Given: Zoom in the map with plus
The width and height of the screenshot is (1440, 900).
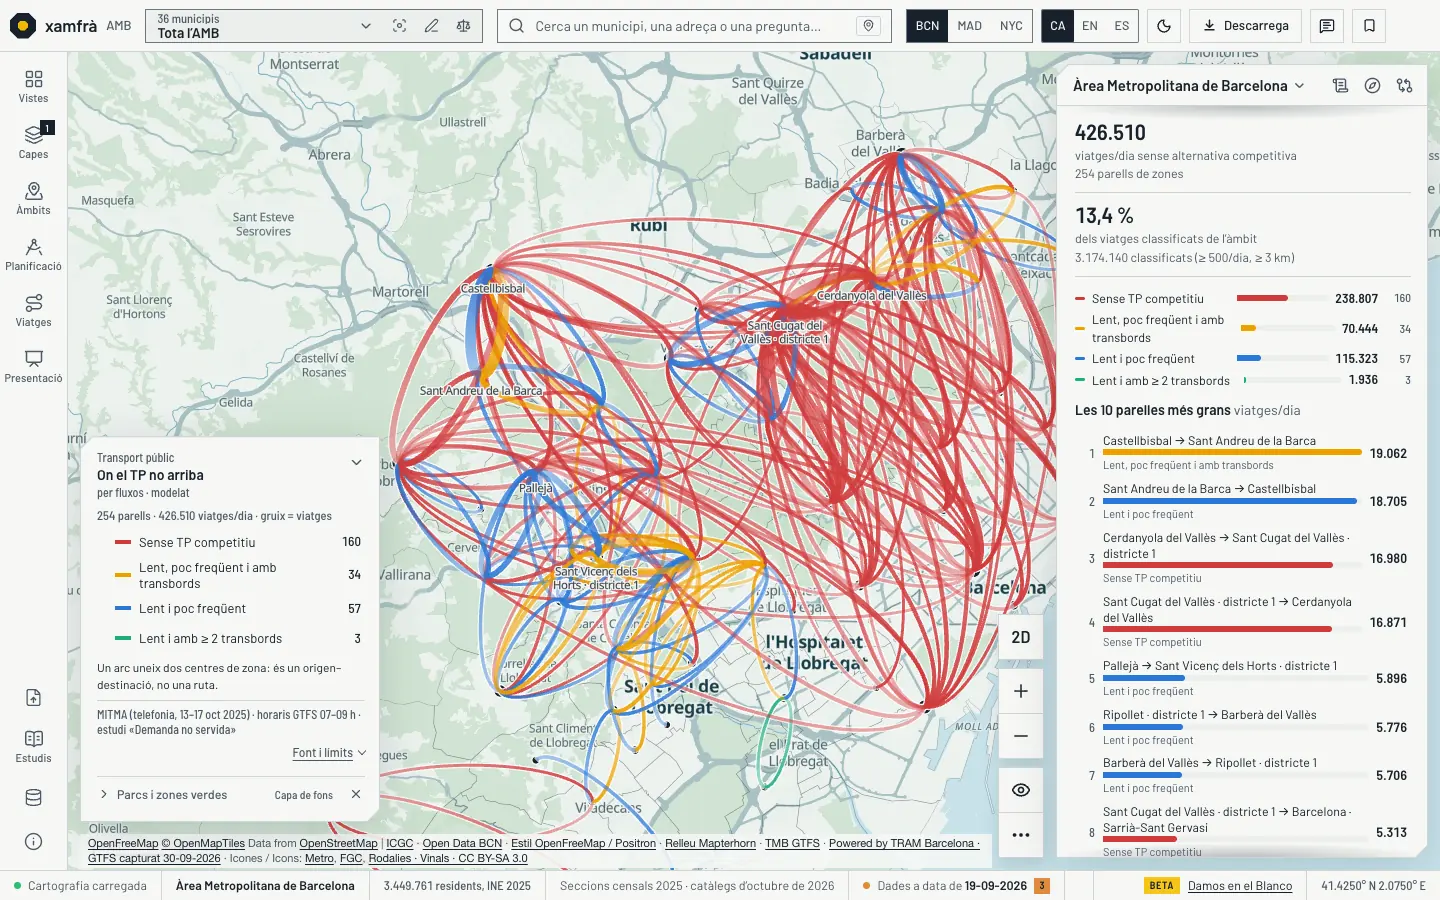Looking at the screenshot, I should 1020,691.
